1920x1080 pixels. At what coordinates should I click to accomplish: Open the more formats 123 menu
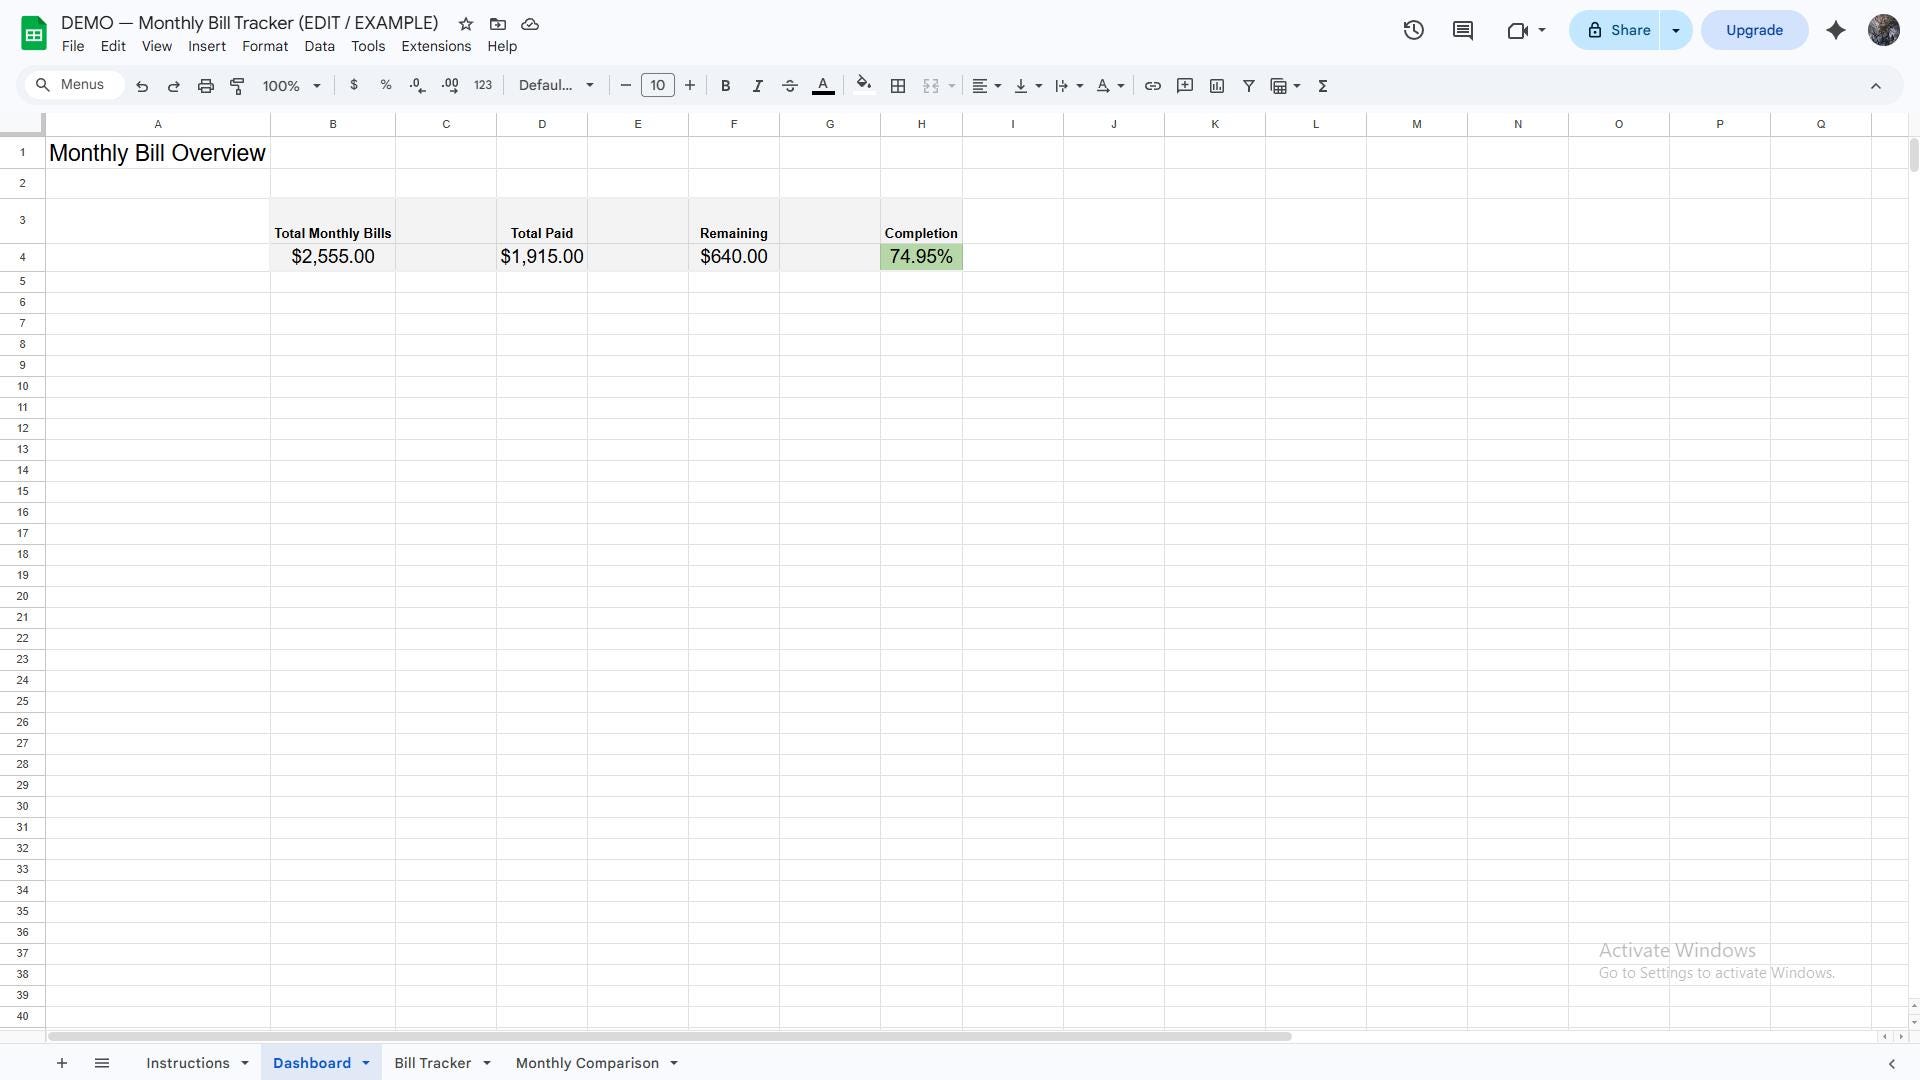pos(483,86)
